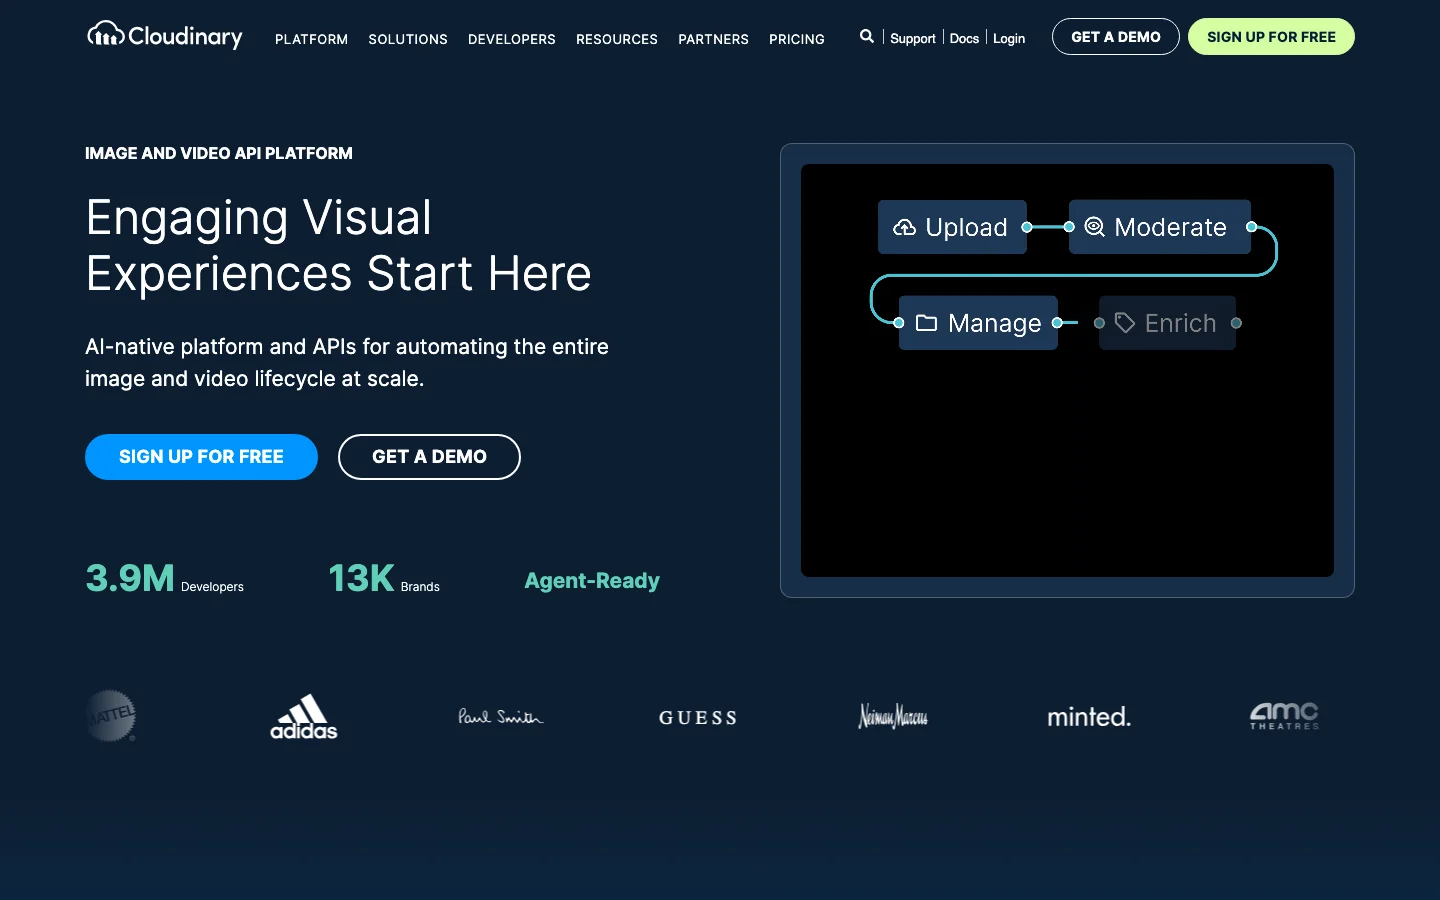Go to the Pricing page
1440x900 pixels.
tap(797, 39)
